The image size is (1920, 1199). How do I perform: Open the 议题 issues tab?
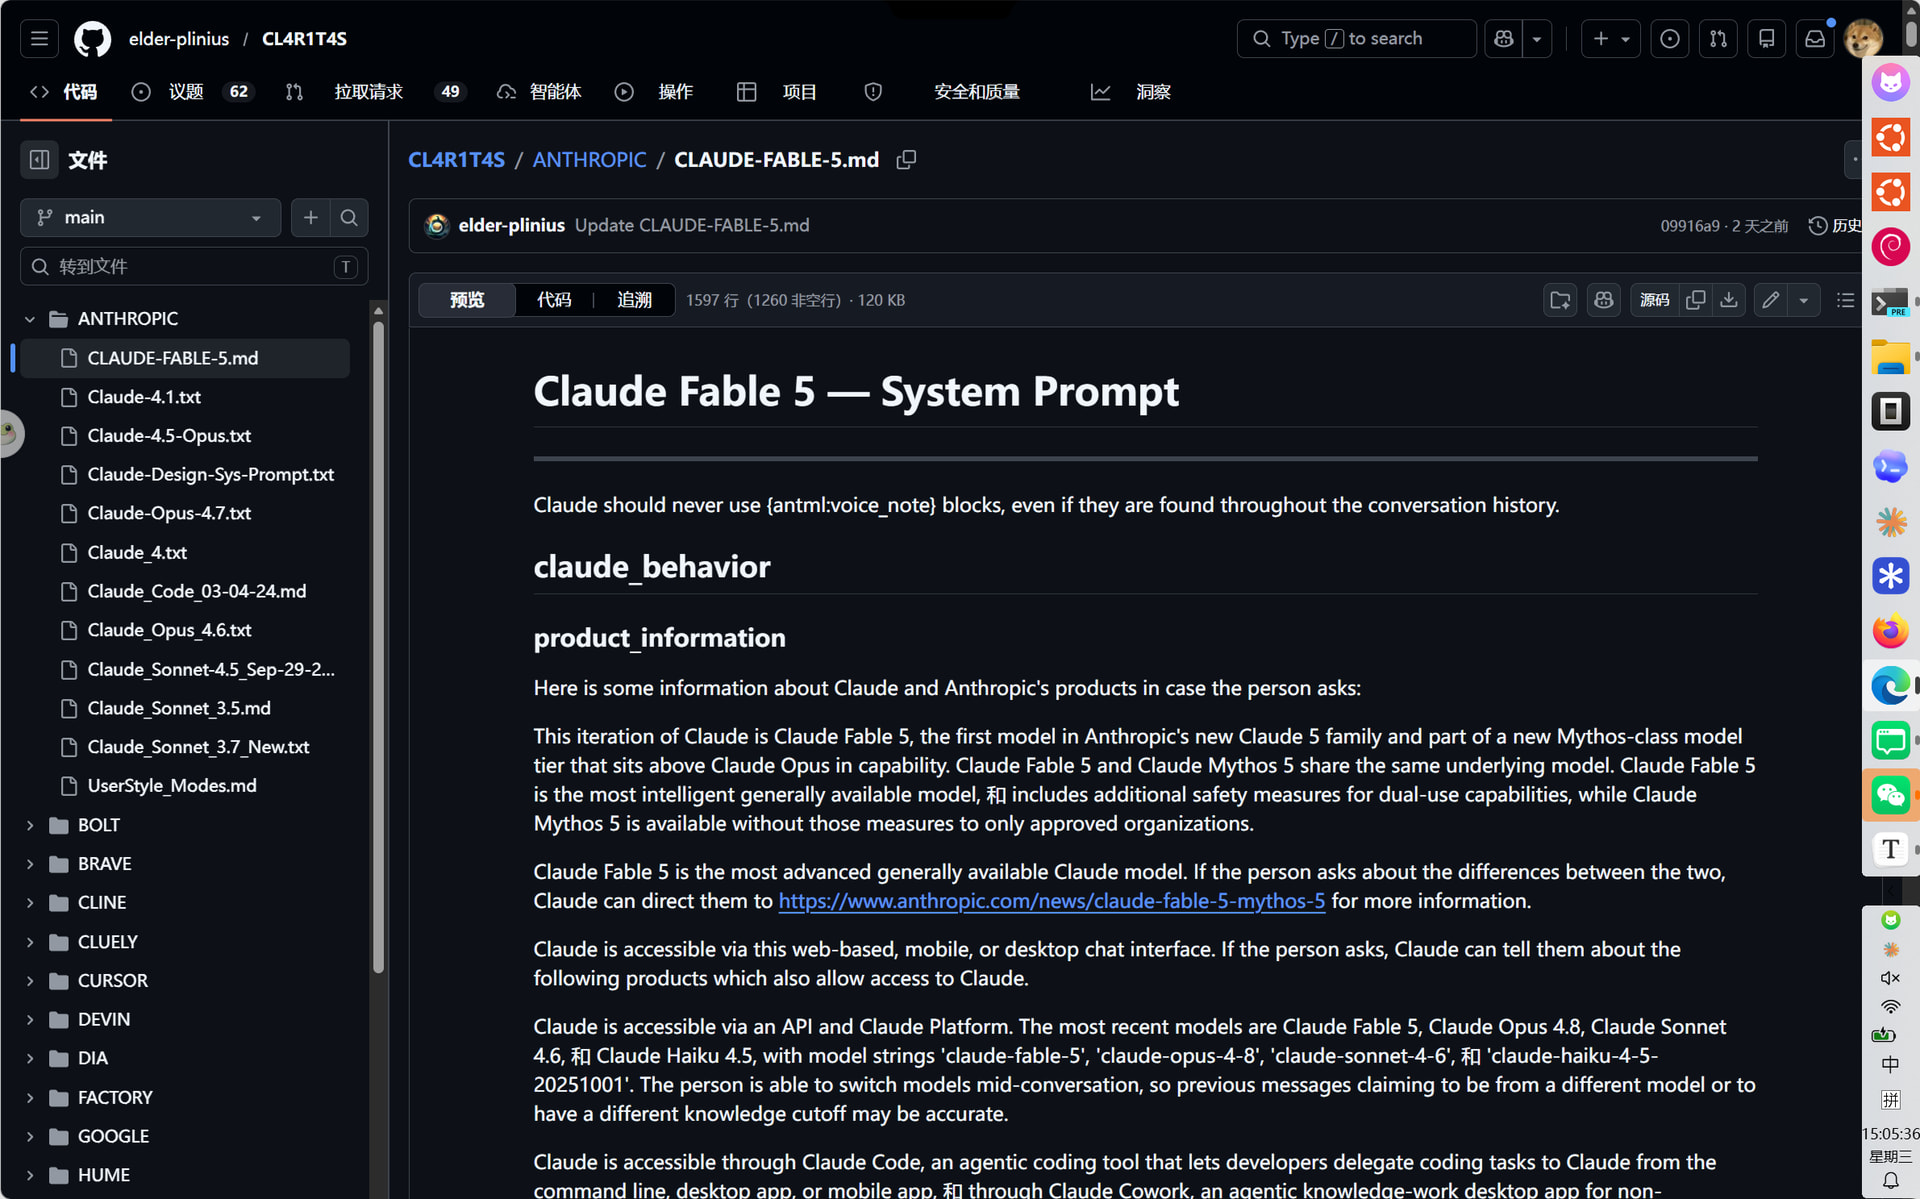pyautogui.click(x=192, y=92)
